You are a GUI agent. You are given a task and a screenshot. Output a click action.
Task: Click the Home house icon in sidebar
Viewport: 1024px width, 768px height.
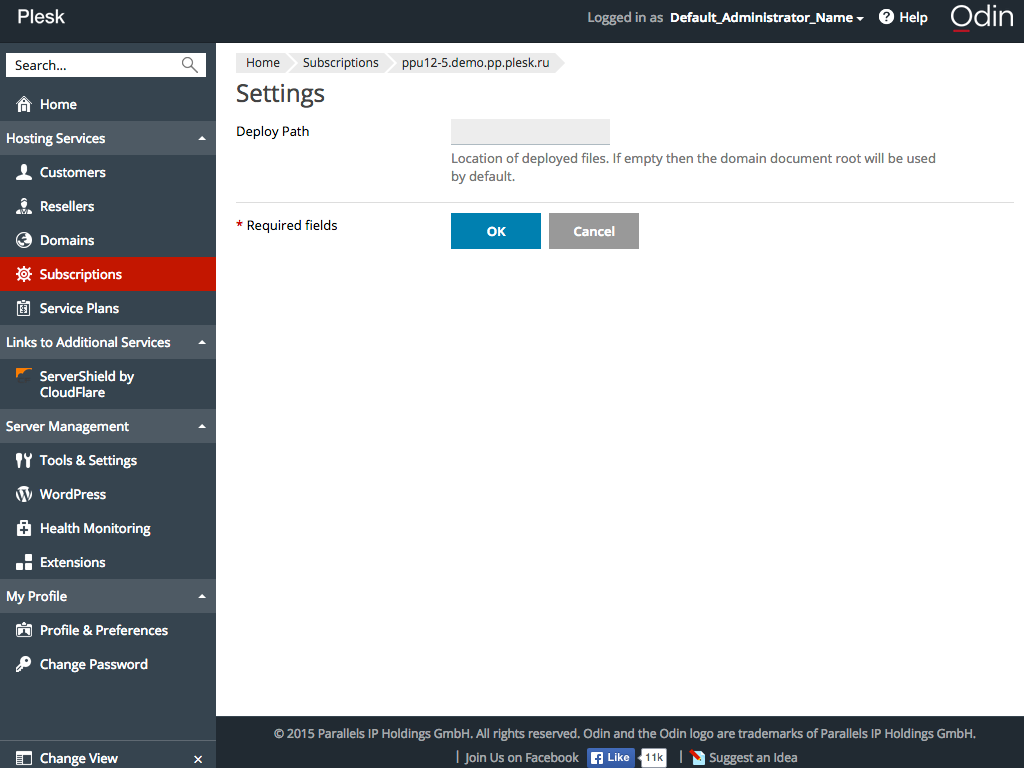24,104
